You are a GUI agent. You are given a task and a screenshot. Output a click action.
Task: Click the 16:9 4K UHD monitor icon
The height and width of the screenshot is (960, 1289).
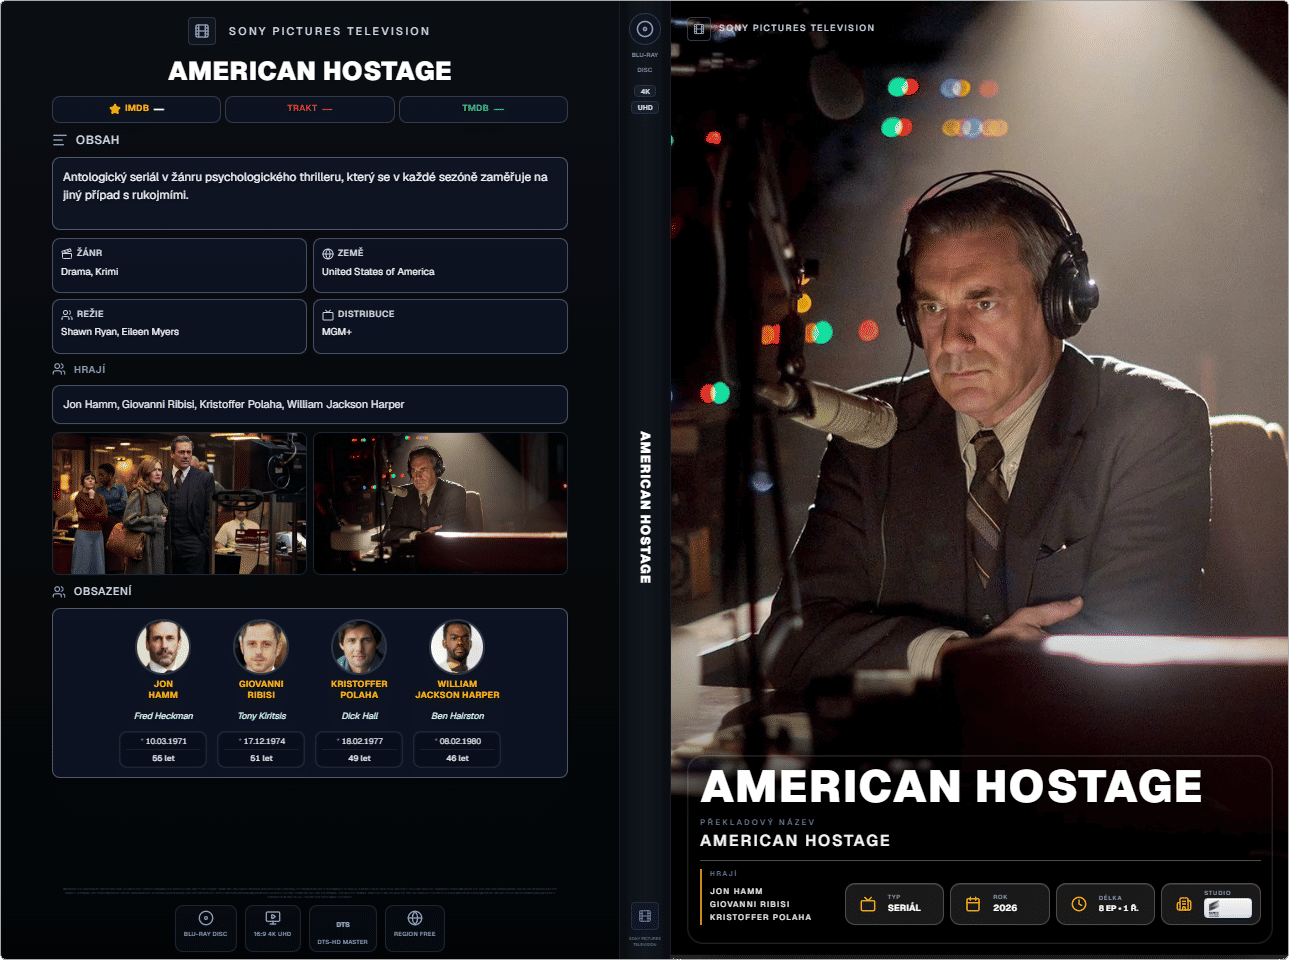[272, 918]
